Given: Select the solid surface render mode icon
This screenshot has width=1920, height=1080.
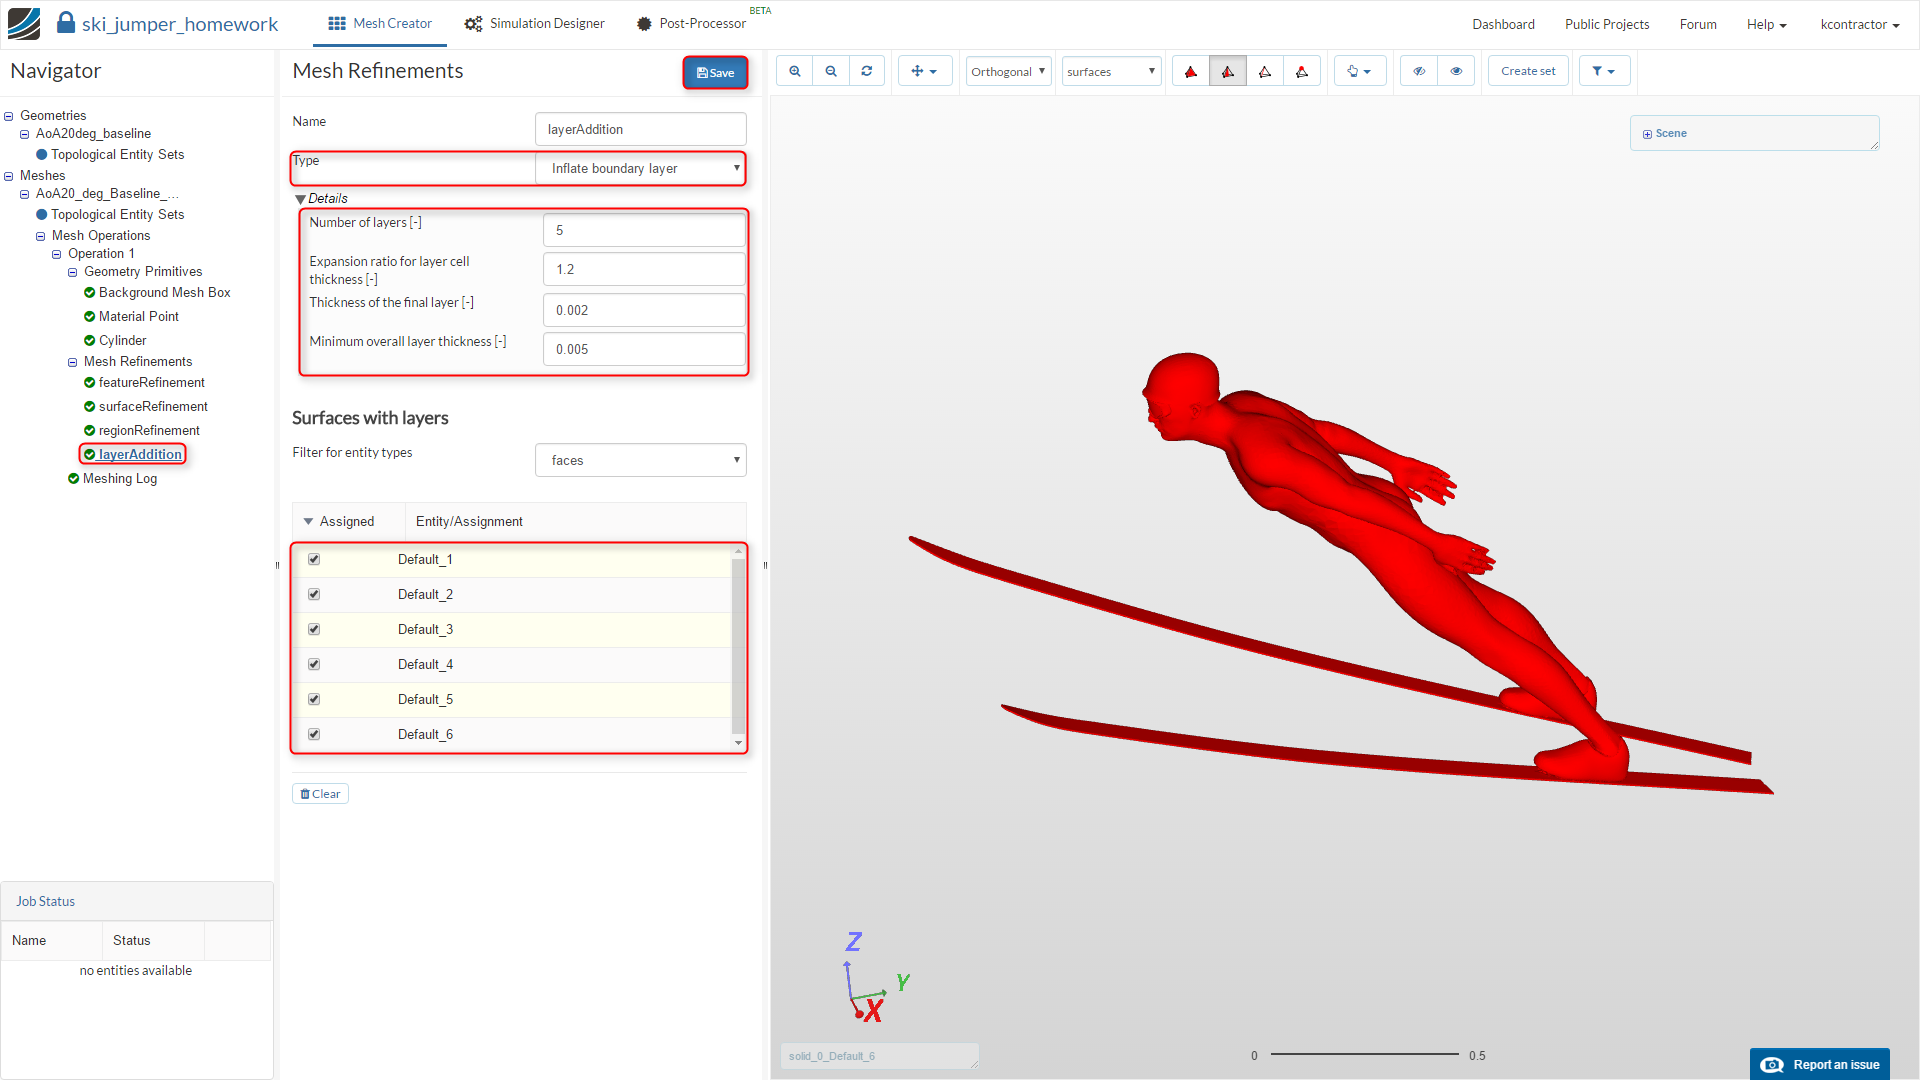Looking at the screenshot, I should coord(1191,71).
